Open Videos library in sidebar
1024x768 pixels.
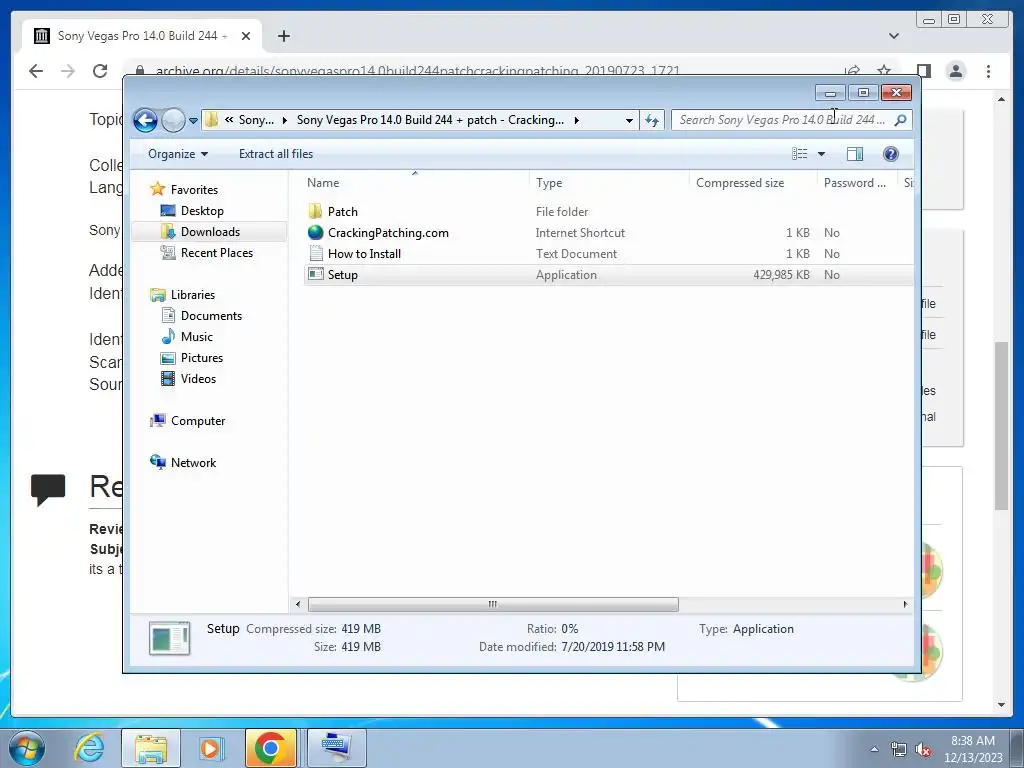198,379
